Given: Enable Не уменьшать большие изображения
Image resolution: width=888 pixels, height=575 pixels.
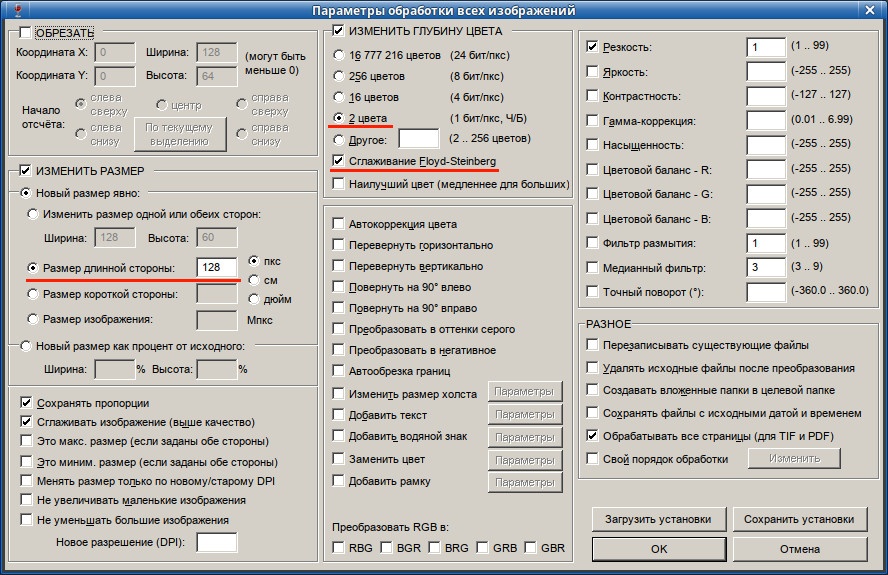Looking at the screenshot, I should point(26,519).
